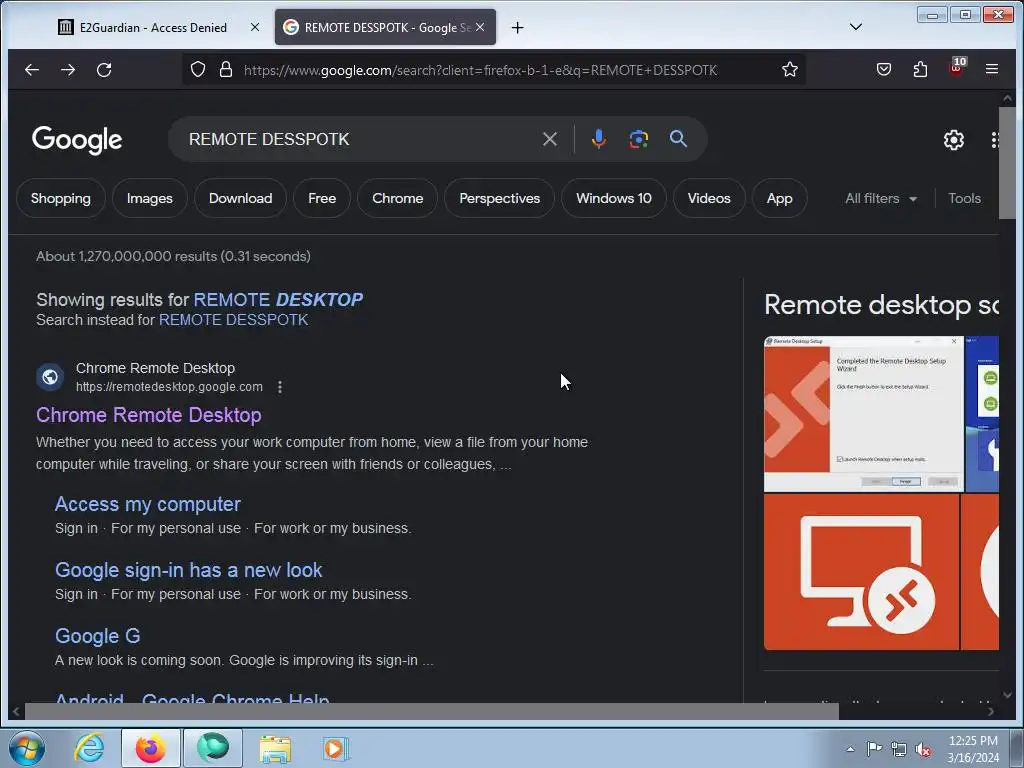
Task: Open media player taskbar icon
Action: (x=336, y=749)
